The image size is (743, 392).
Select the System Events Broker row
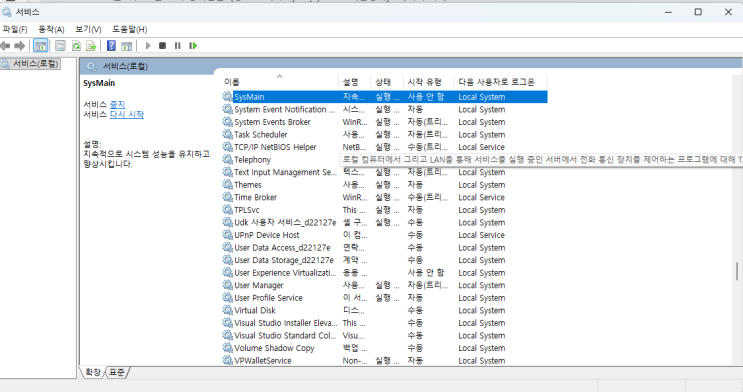384,122
